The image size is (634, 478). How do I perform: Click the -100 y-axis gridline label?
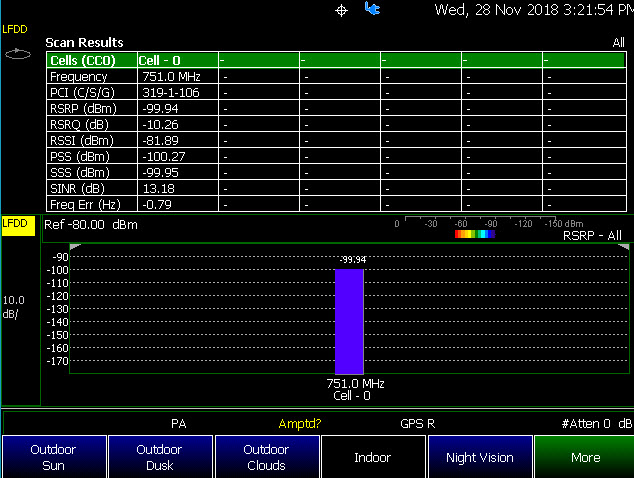(57, 270)
